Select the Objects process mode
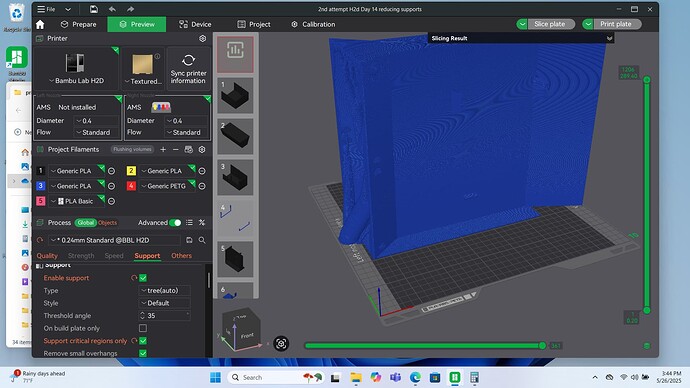 pyautogui.click(x=107, y=223)
